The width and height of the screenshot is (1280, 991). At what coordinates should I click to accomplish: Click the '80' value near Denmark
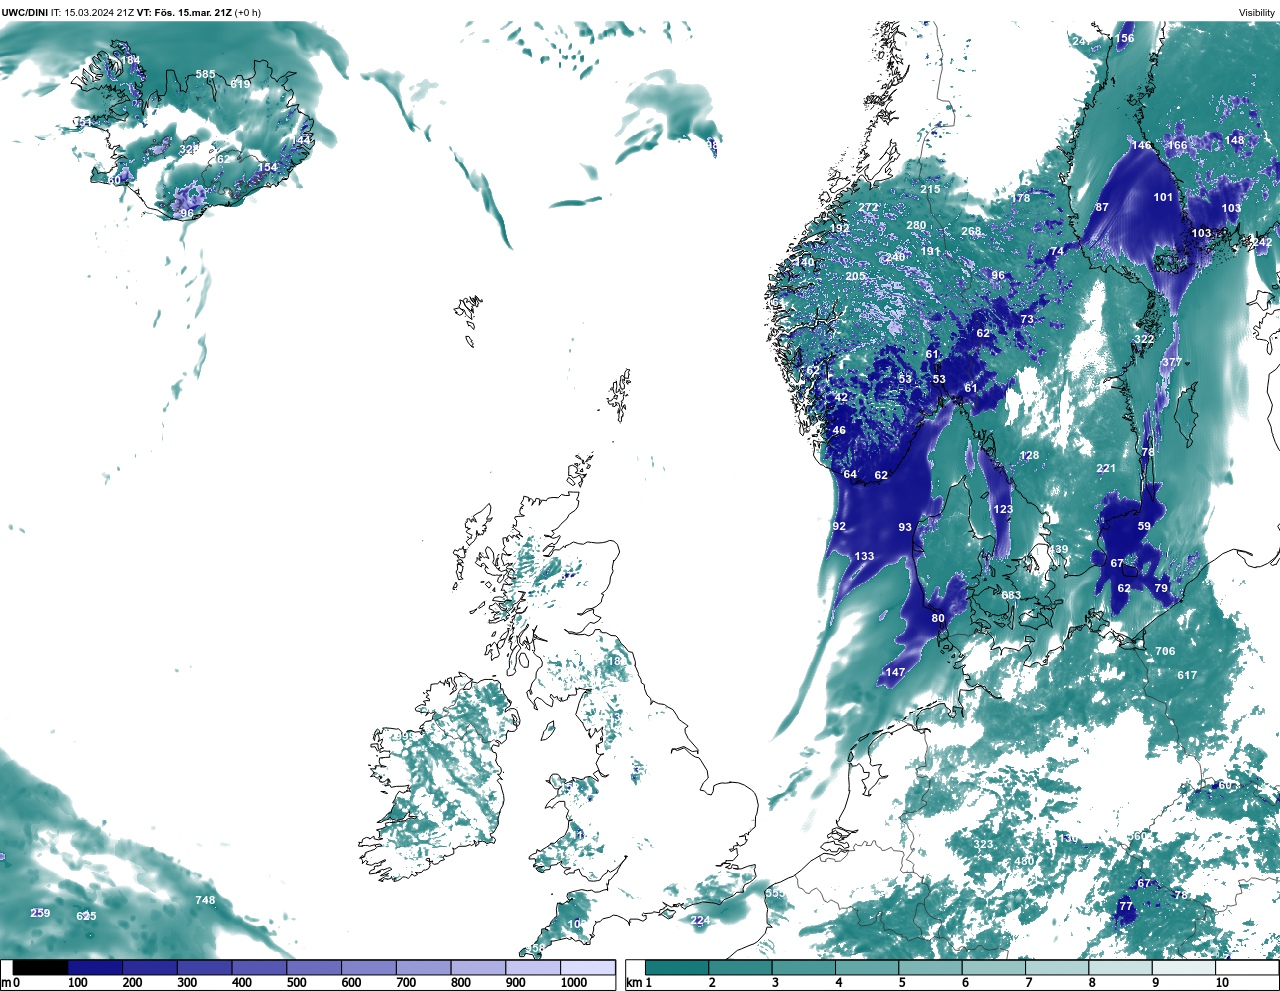[x=938, y=618]
